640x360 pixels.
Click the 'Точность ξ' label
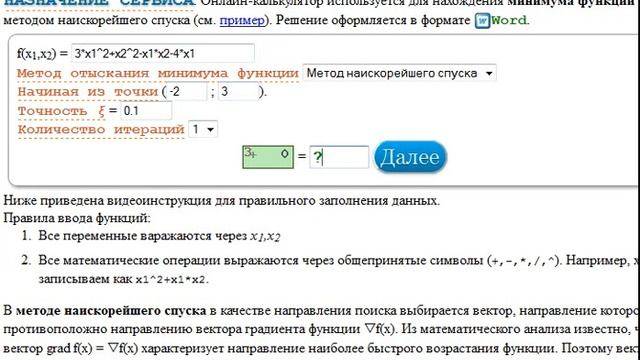[x=61, y=111]
